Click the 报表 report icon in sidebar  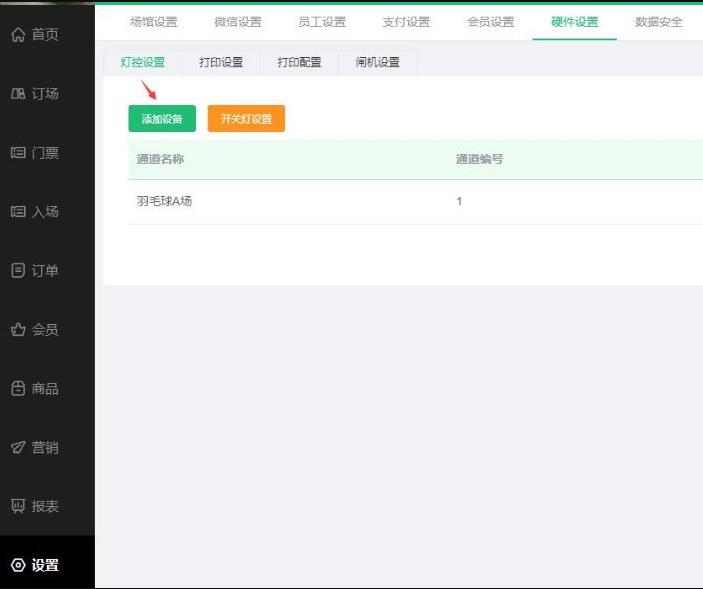18,507
